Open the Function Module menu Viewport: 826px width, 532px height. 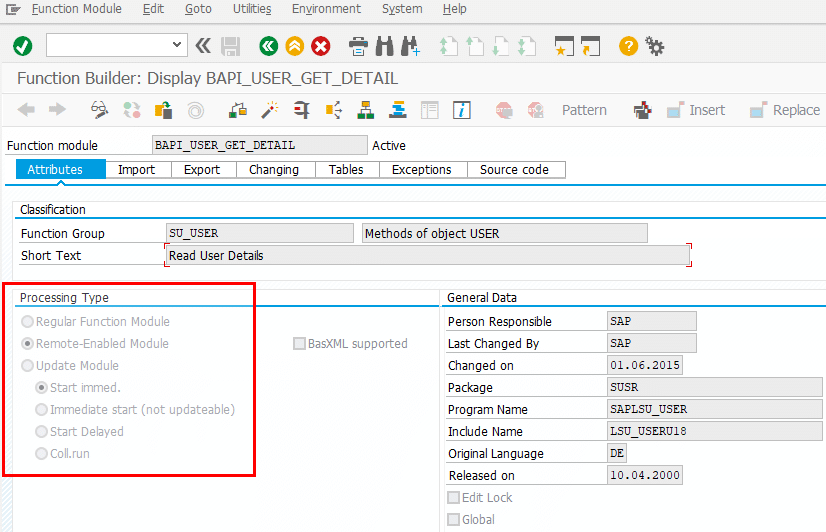pyautogui.click(x=76, y=9)
